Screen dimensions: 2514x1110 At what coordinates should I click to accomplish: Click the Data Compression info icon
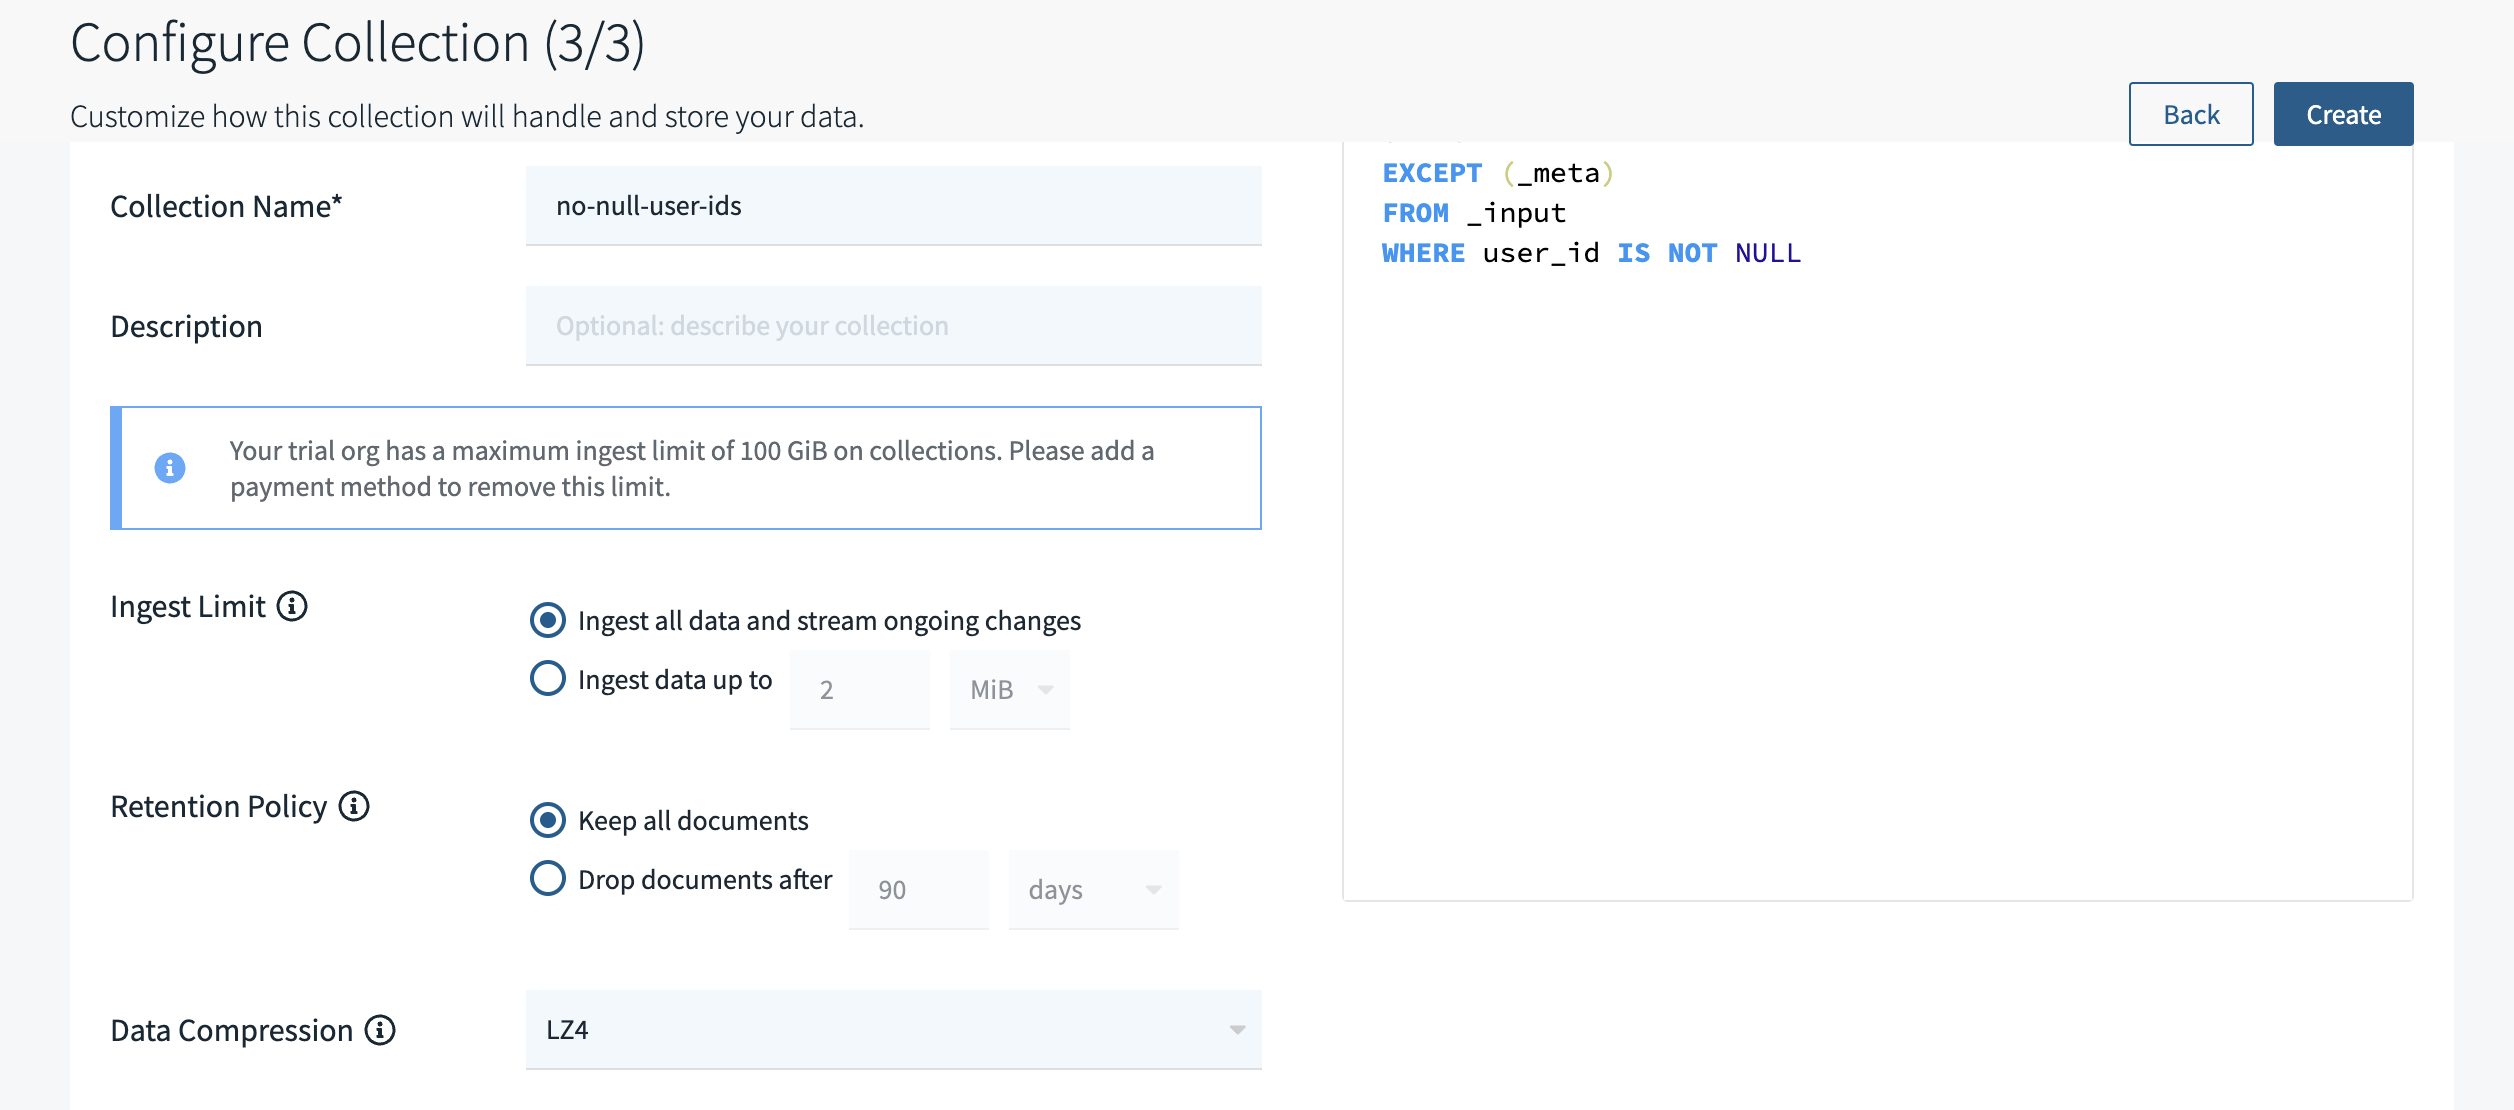click(x=380, y=1030)
